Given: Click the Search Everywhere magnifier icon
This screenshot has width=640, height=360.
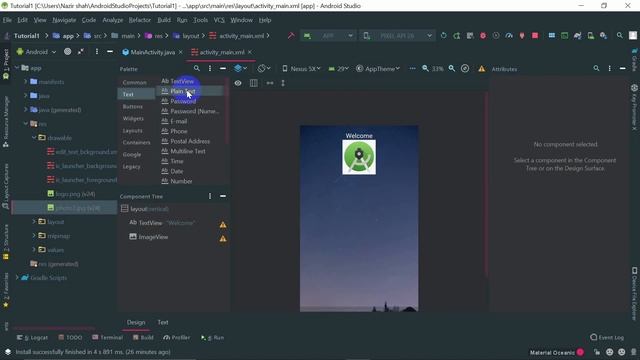Looking at the screenshot, I should pyautogui.click(x=620, y=36).
